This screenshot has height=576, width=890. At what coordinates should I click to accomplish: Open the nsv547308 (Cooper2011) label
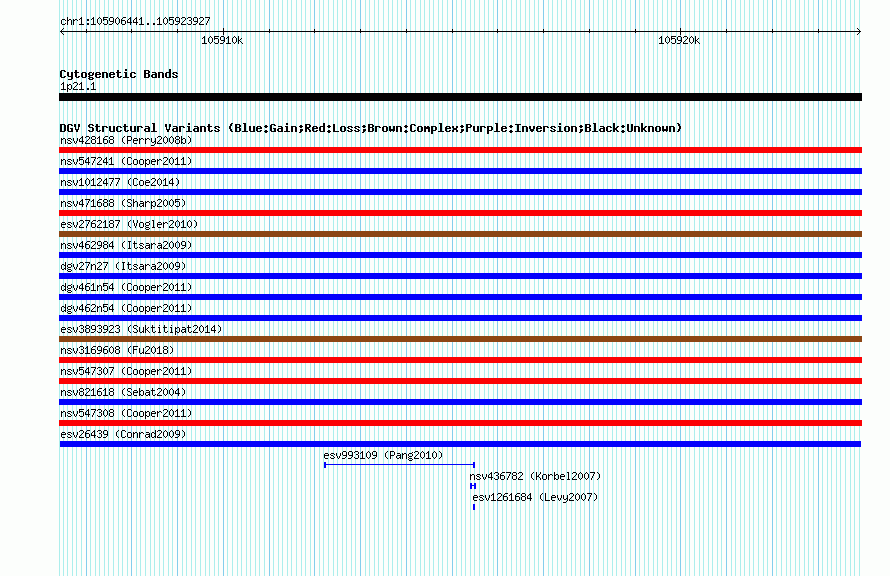(126, 413)
